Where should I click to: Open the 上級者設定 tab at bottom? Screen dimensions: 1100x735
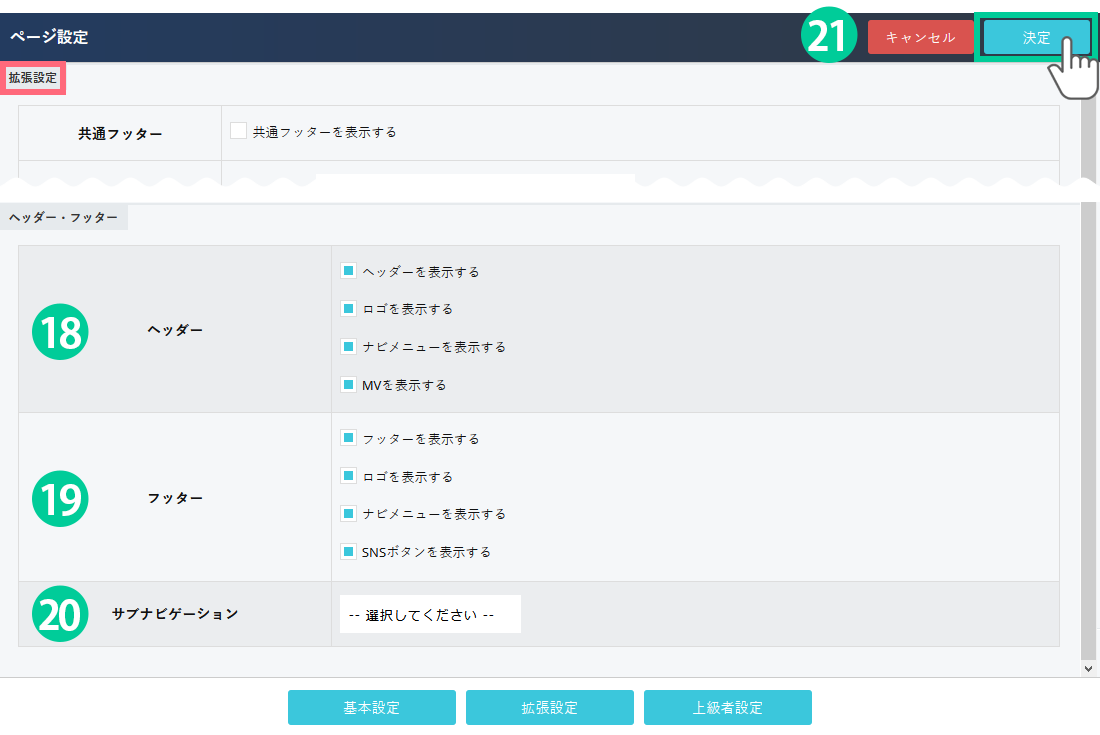pyautogui.click(x=727, y=707)
